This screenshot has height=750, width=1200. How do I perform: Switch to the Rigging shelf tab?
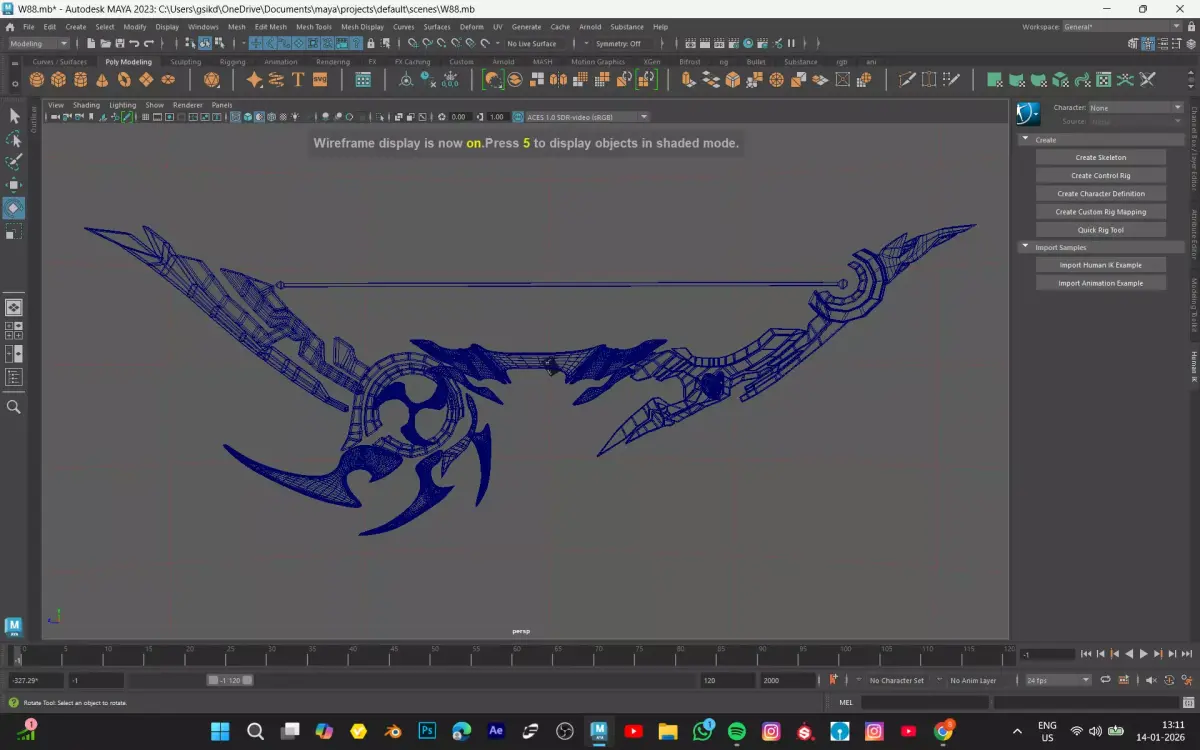tap(232, 62)
